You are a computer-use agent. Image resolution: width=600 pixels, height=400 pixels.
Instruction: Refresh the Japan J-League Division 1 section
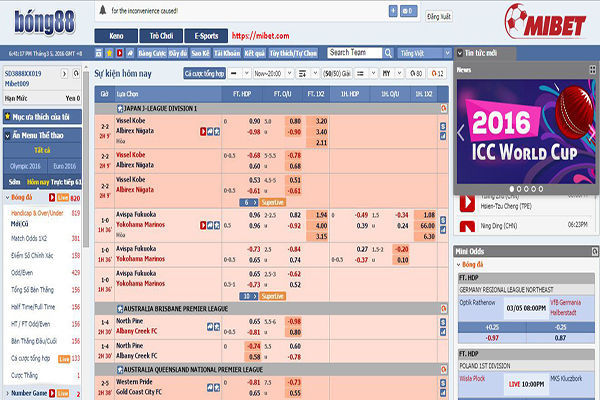(x=443, y=109)
